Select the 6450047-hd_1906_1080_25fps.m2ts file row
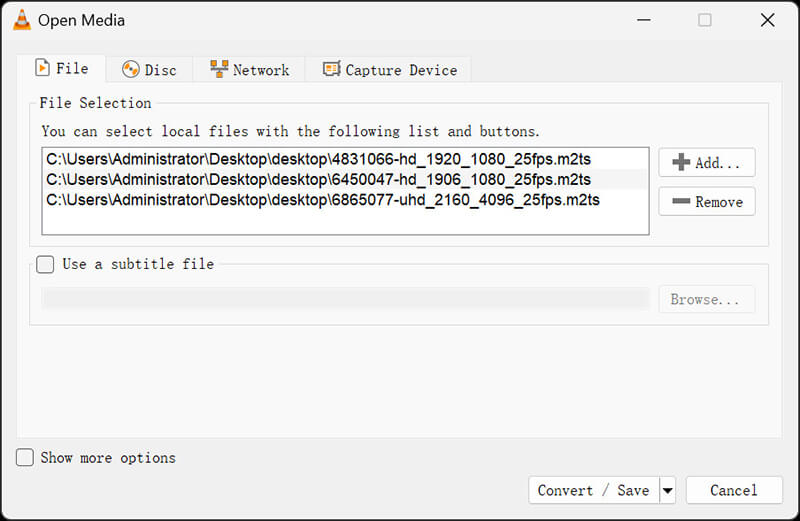The image size is (800, 521). coord(345,180)
